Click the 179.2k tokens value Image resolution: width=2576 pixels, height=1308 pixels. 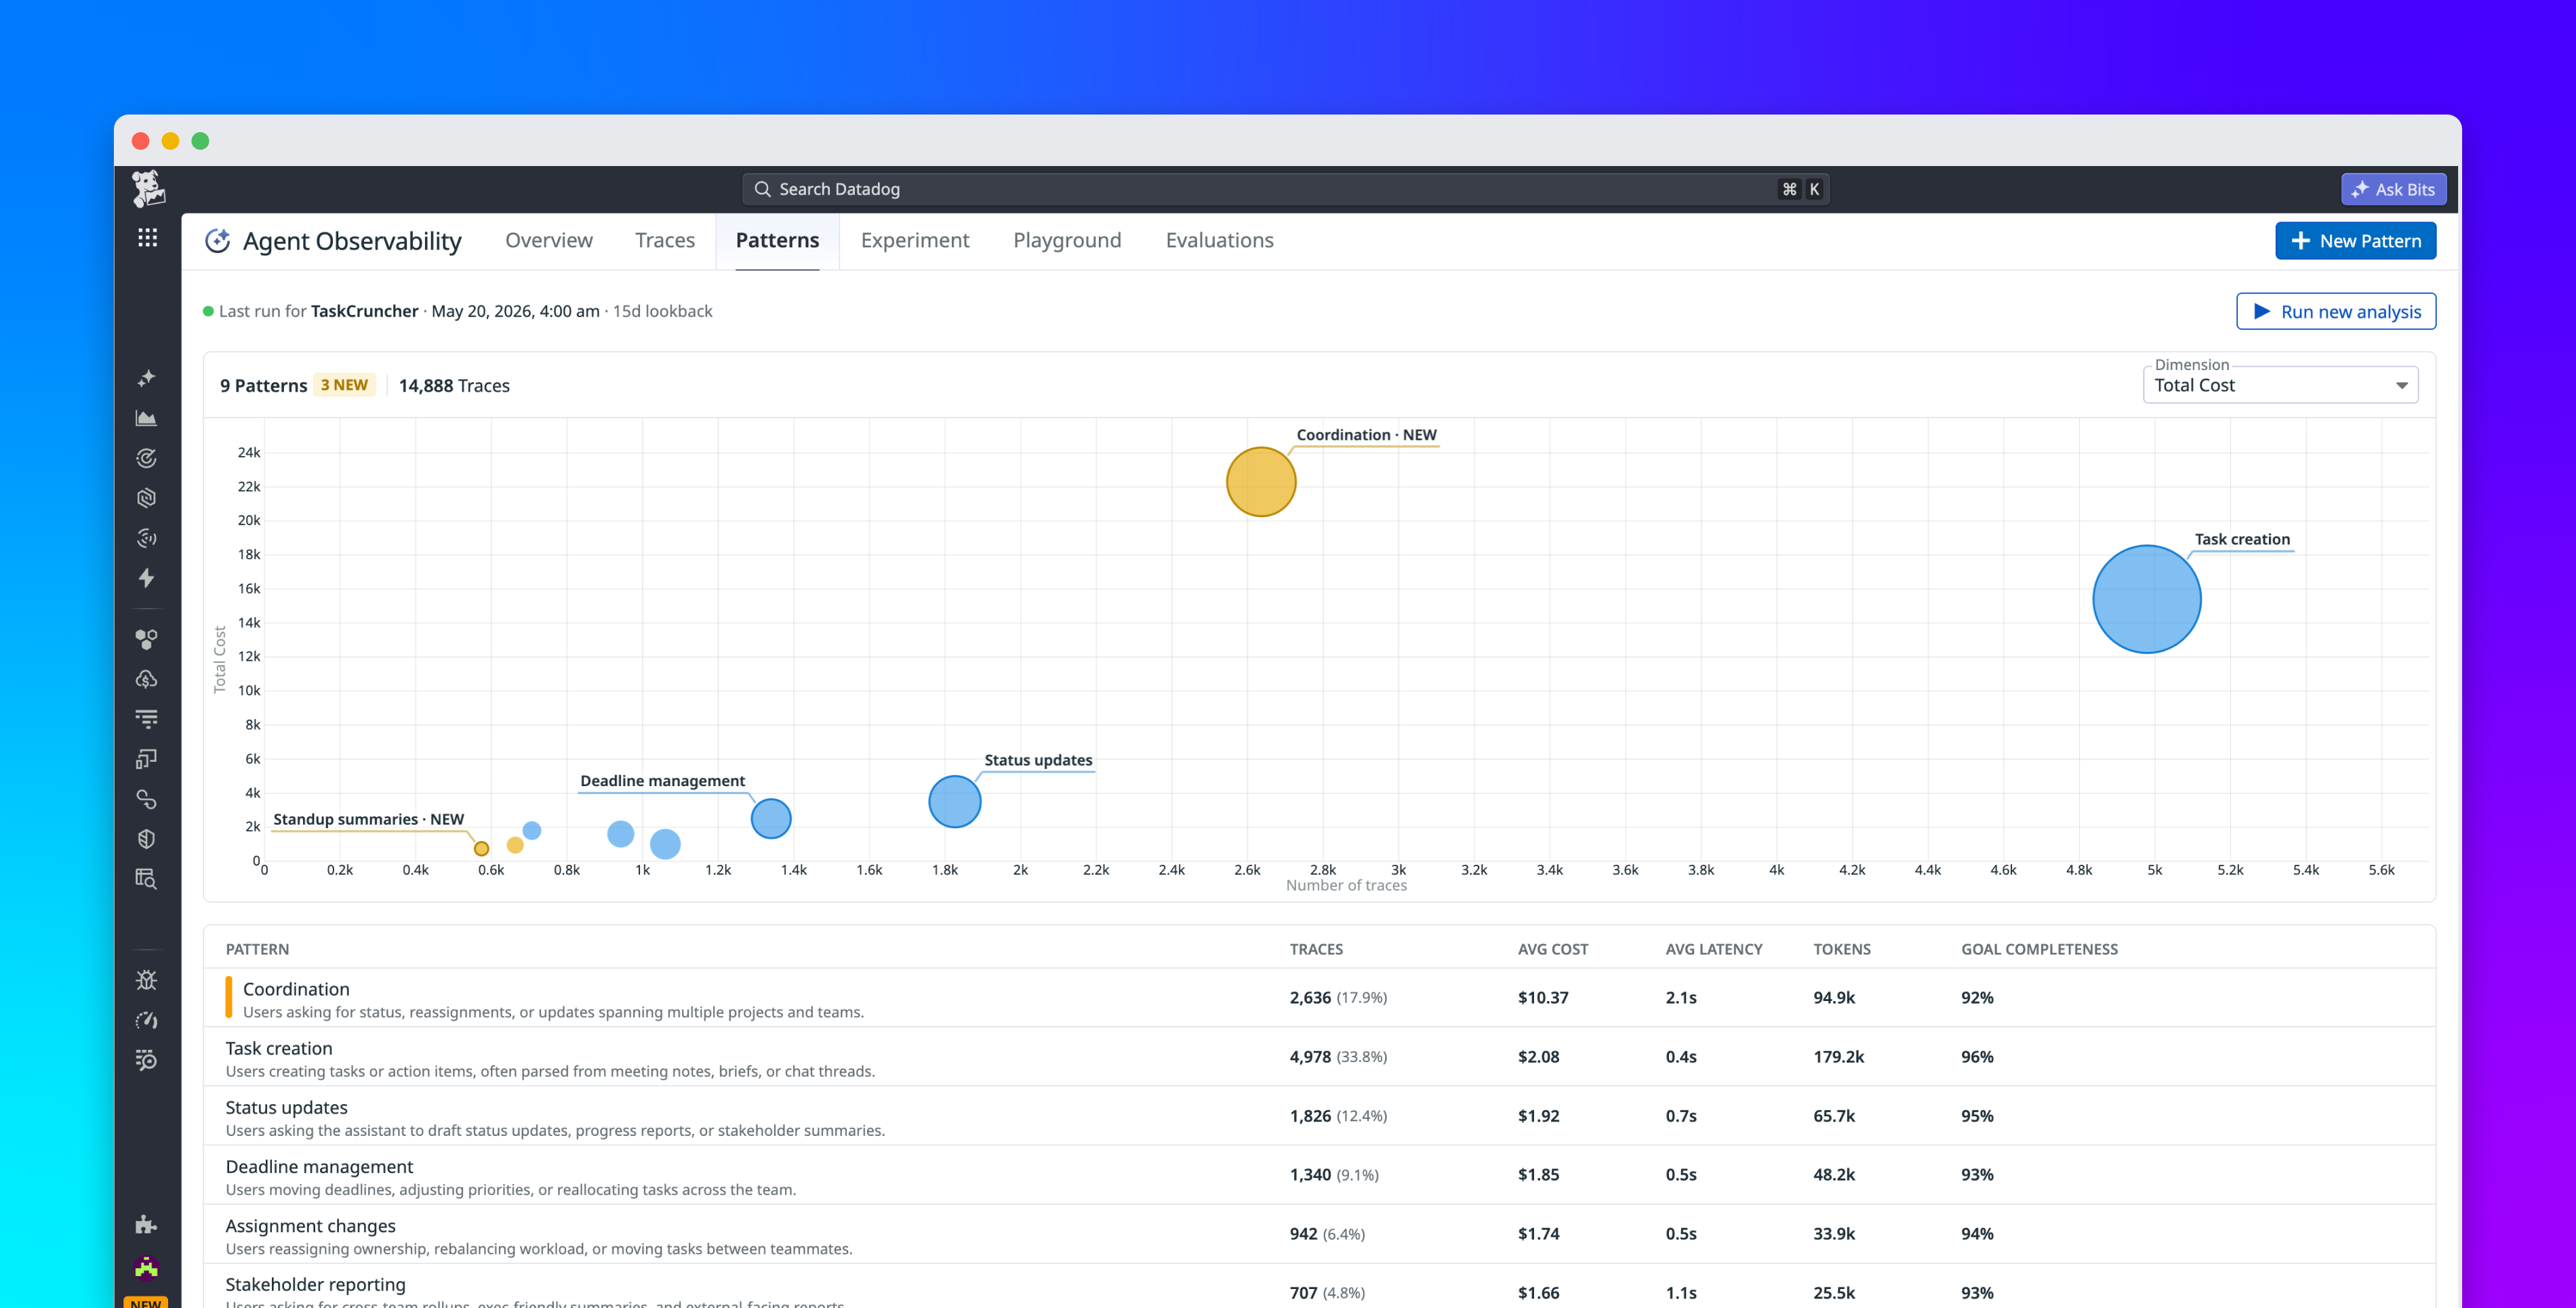pyautogui.click(x=1839, y=1056)
